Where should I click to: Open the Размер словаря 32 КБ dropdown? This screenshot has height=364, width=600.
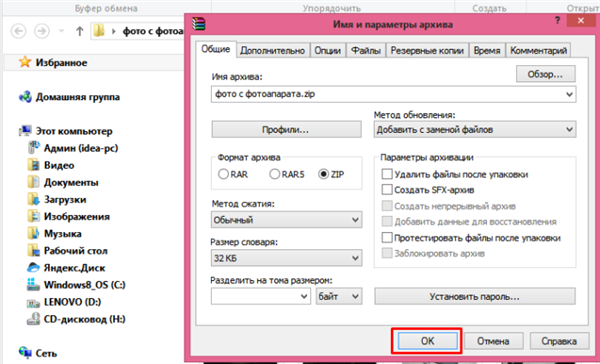click(x=286, y=258)
